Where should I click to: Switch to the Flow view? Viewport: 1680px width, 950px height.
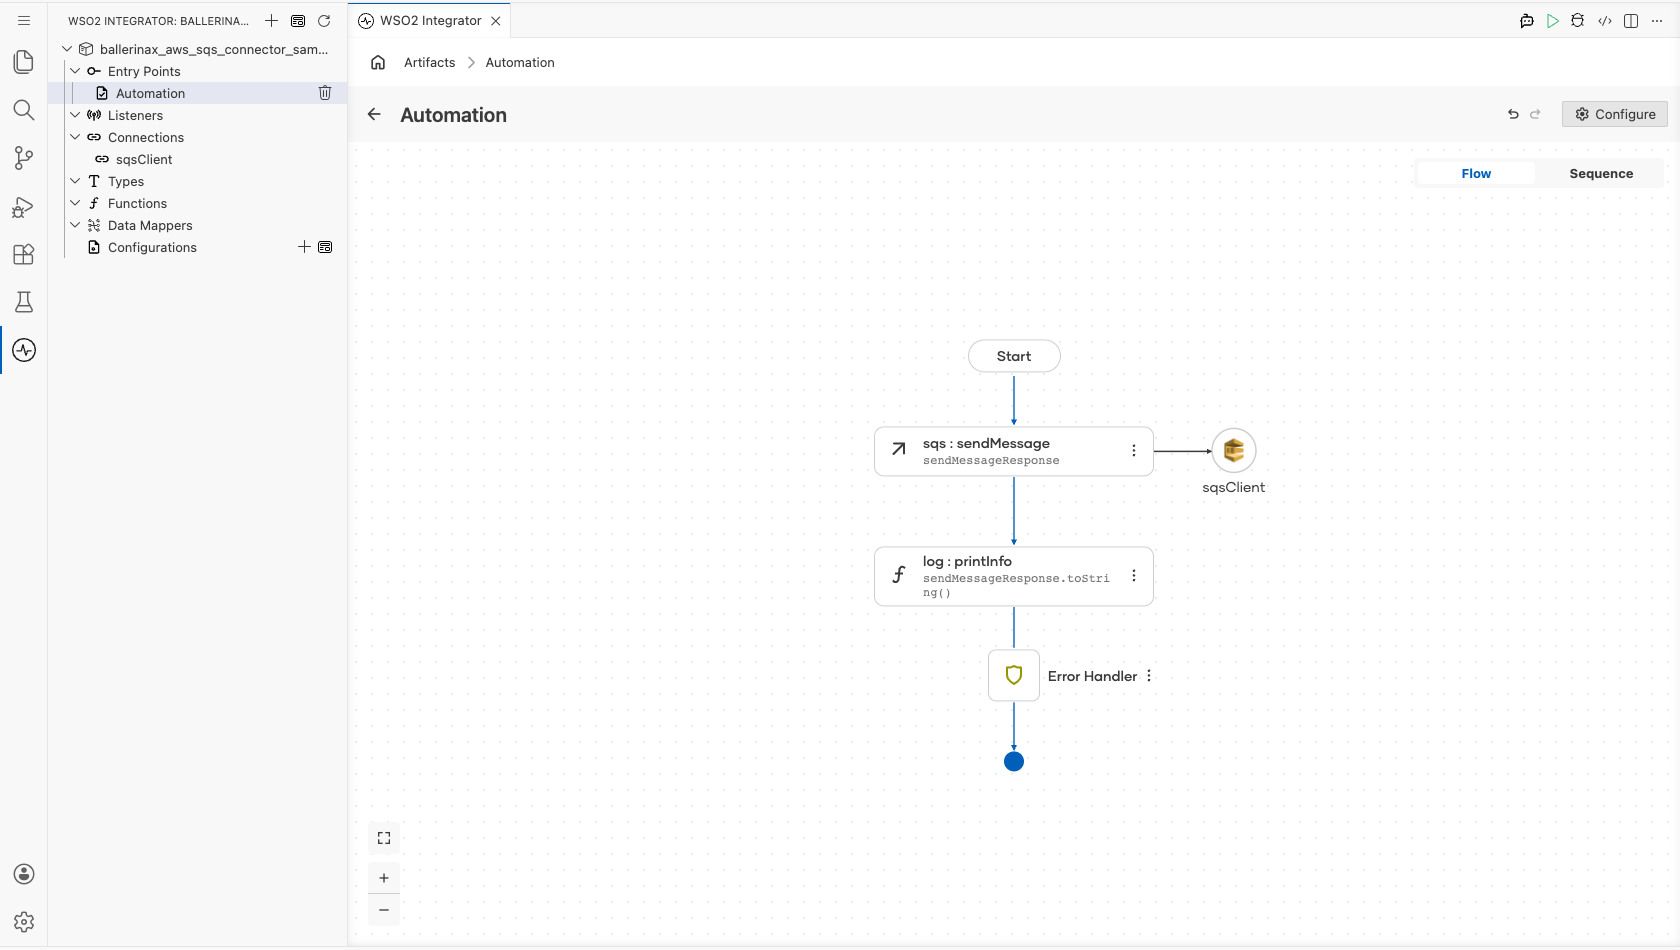(1476, 173)
